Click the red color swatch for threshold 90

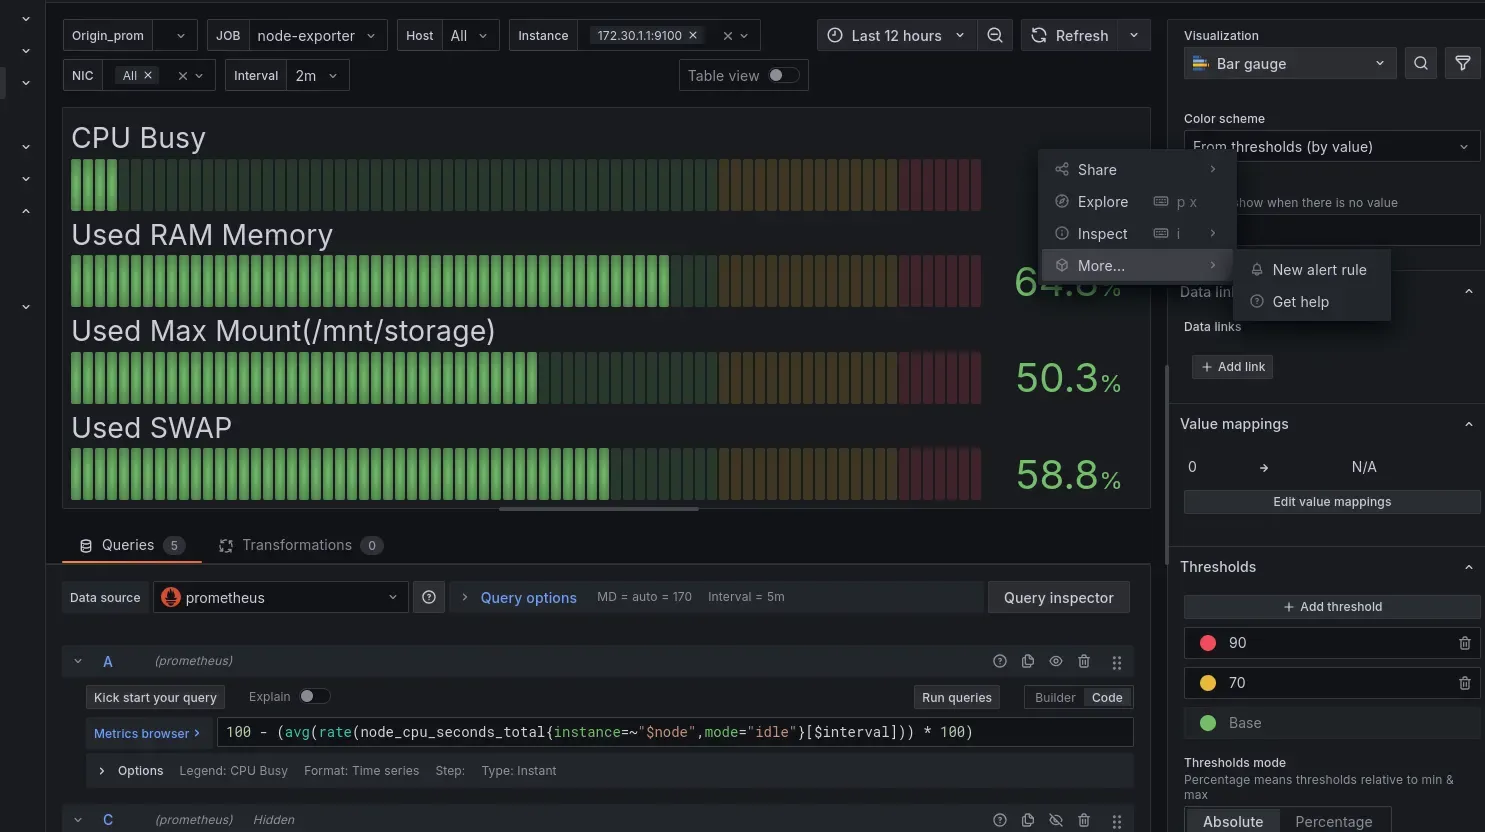(x=1208, y=643)
